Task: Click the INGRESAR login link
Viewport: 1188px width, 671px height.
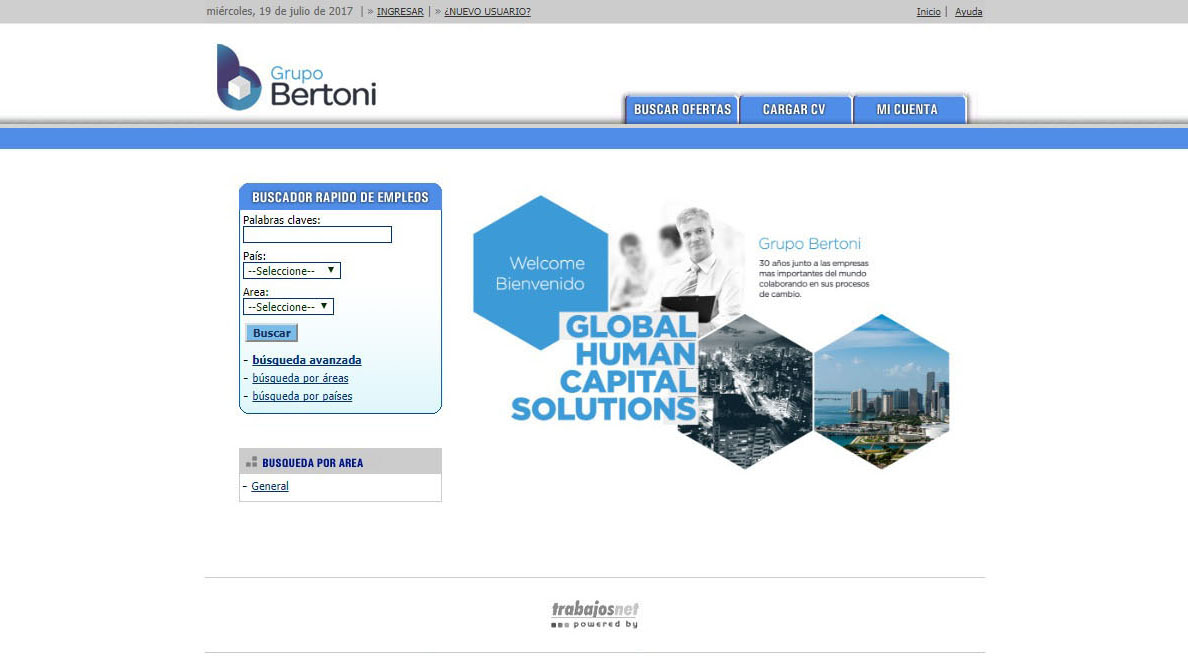Action: click(400, 12)
